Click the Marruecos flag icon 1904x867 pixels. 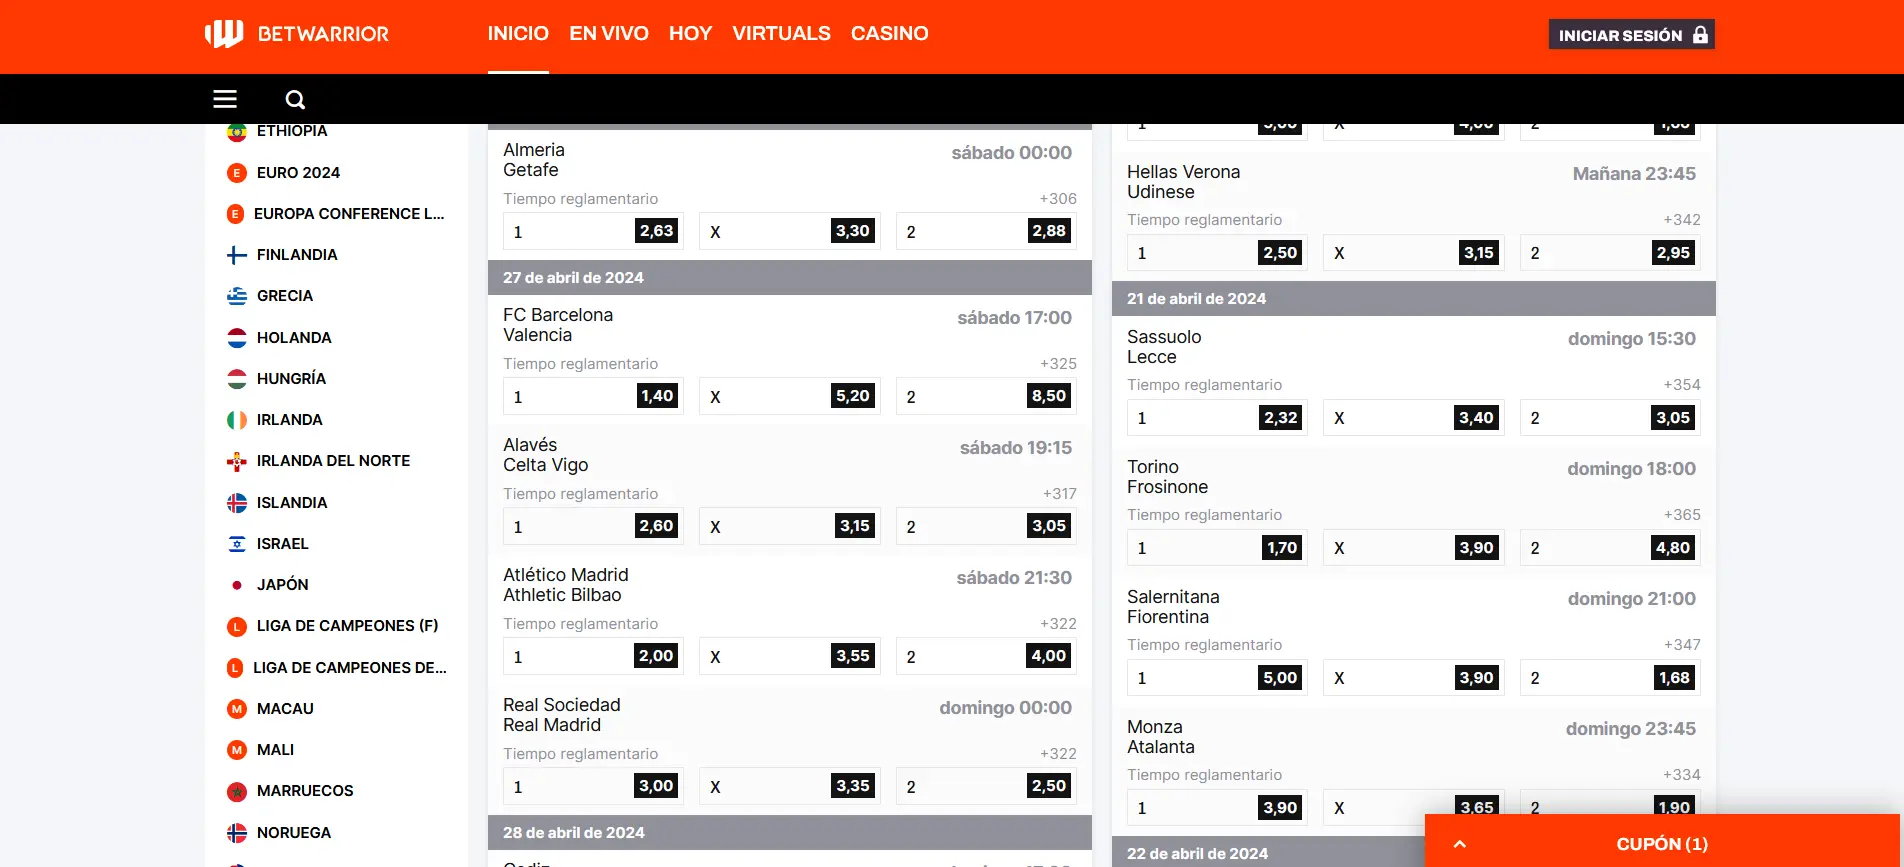click(237, 791)
